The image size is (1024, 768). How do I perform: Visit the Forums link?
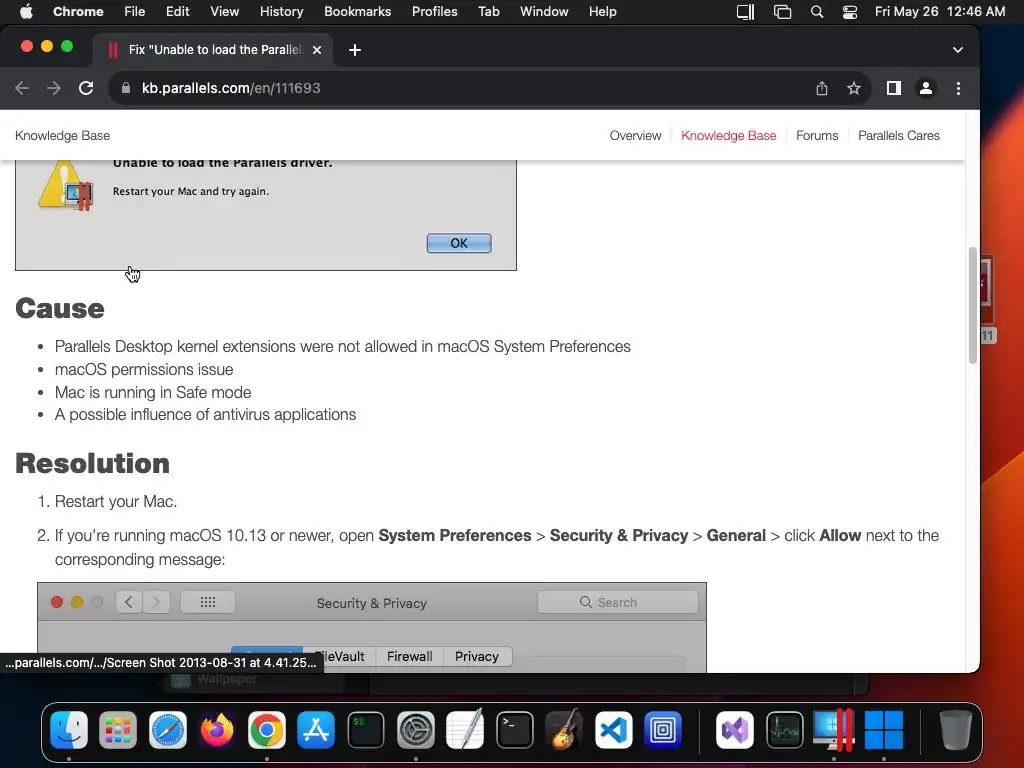click(817, 136)
